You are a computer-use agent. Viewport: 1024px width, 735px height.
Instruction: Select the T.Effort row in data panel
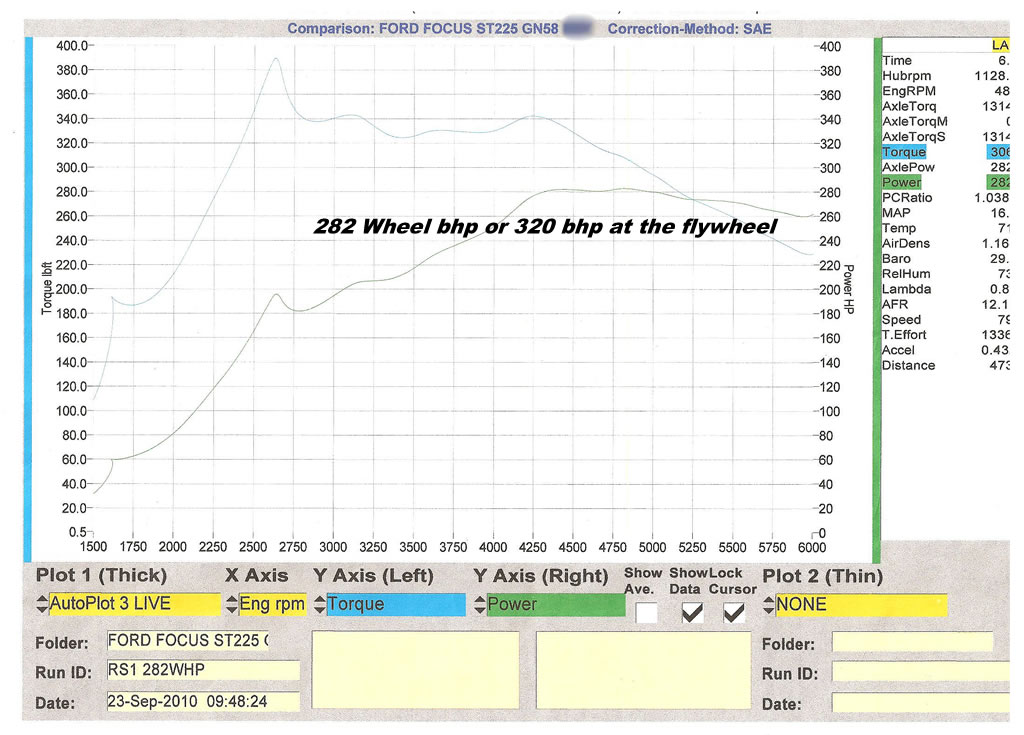(x=946, y=335)
